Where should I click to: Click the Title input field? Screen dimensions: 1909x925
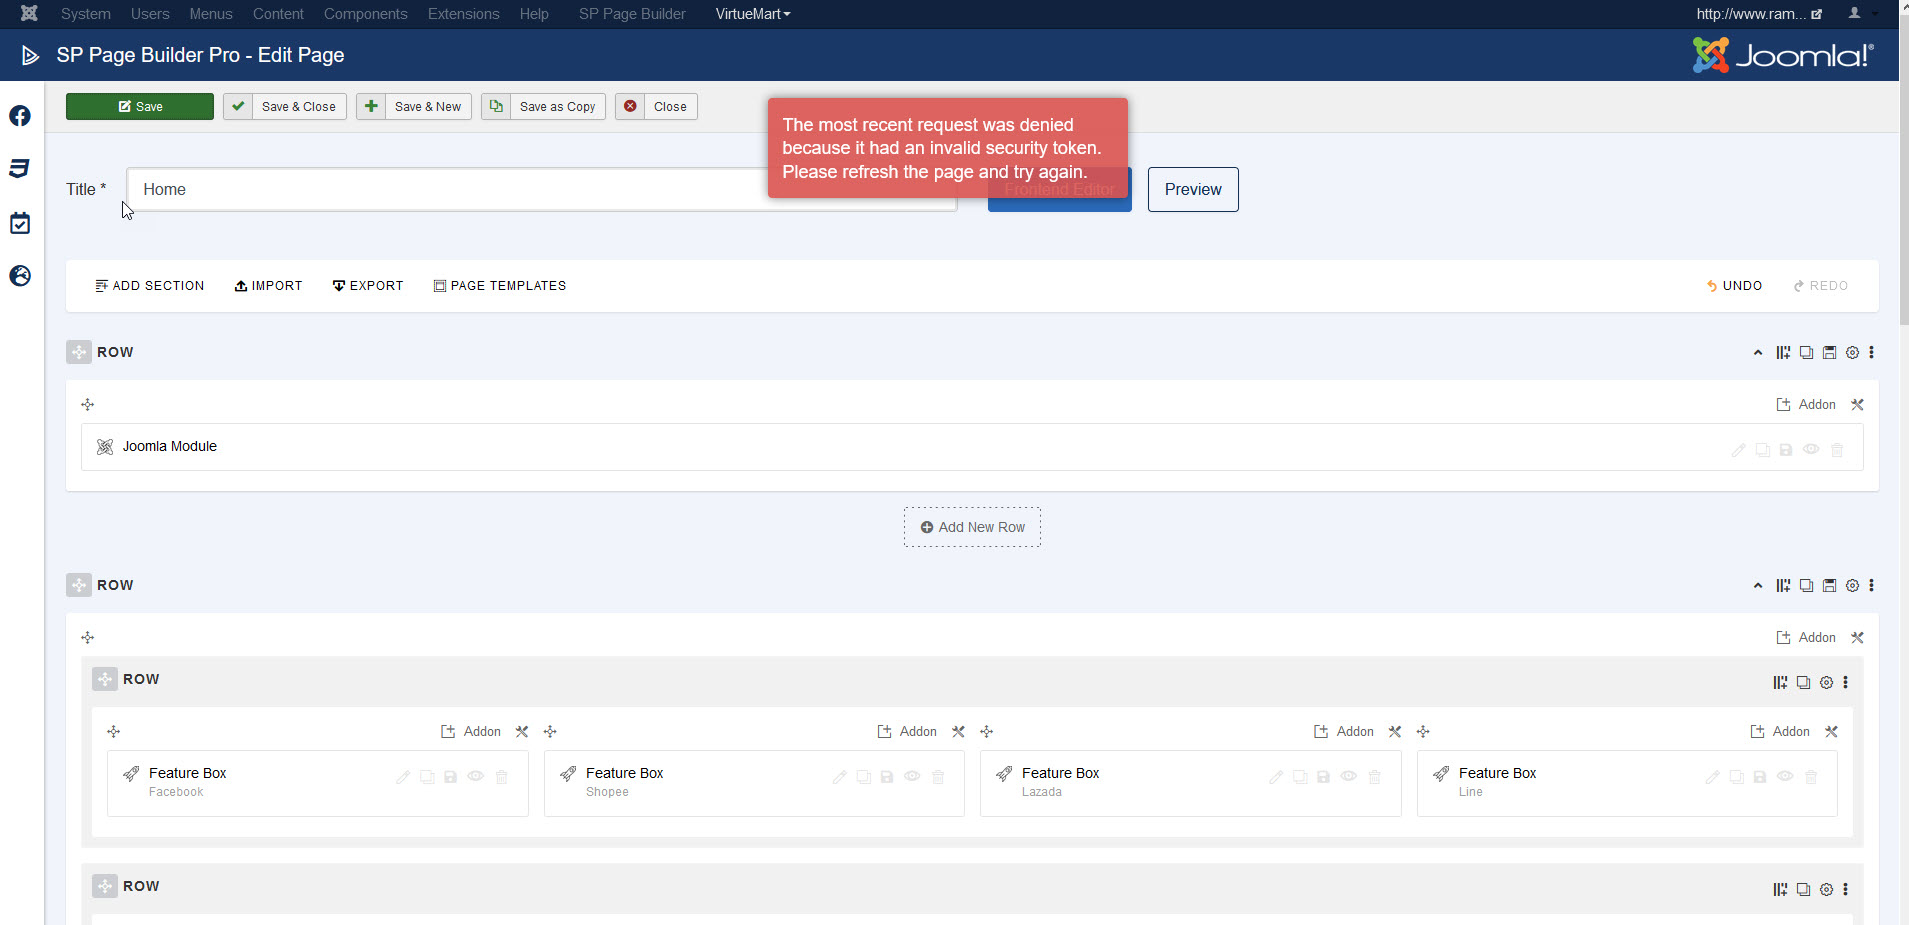[x=450, y=190]
